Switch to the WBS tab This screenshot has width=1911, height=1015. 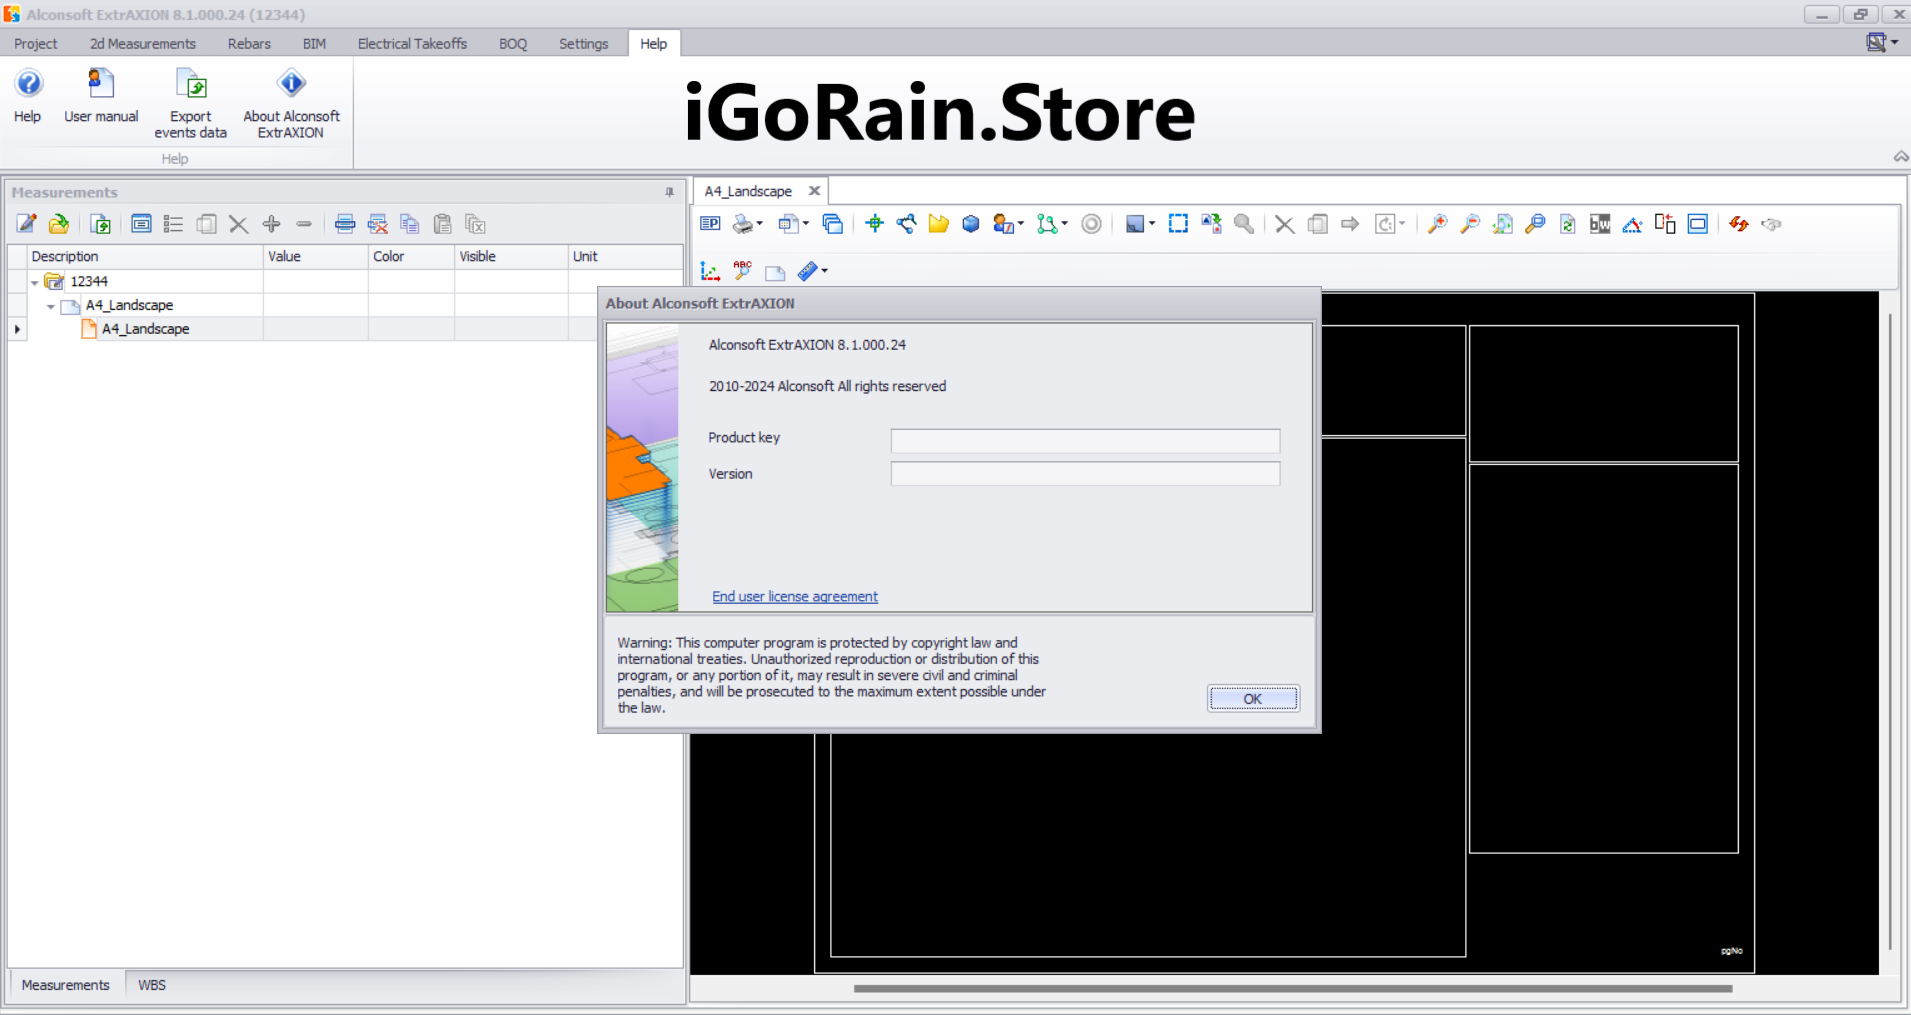tap(152, 985)
